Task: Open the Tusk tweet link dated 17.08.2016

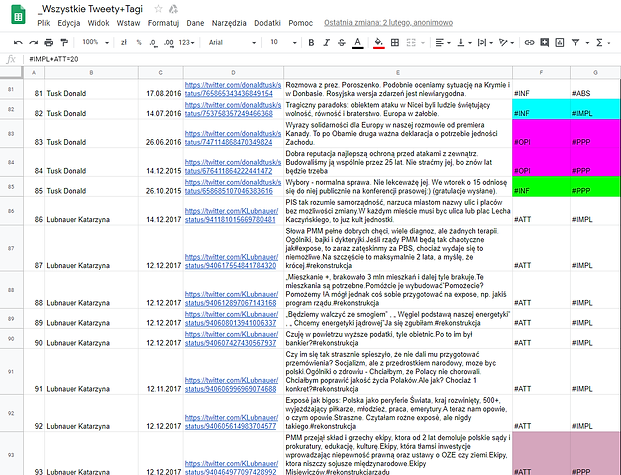Action: (233, 89)
